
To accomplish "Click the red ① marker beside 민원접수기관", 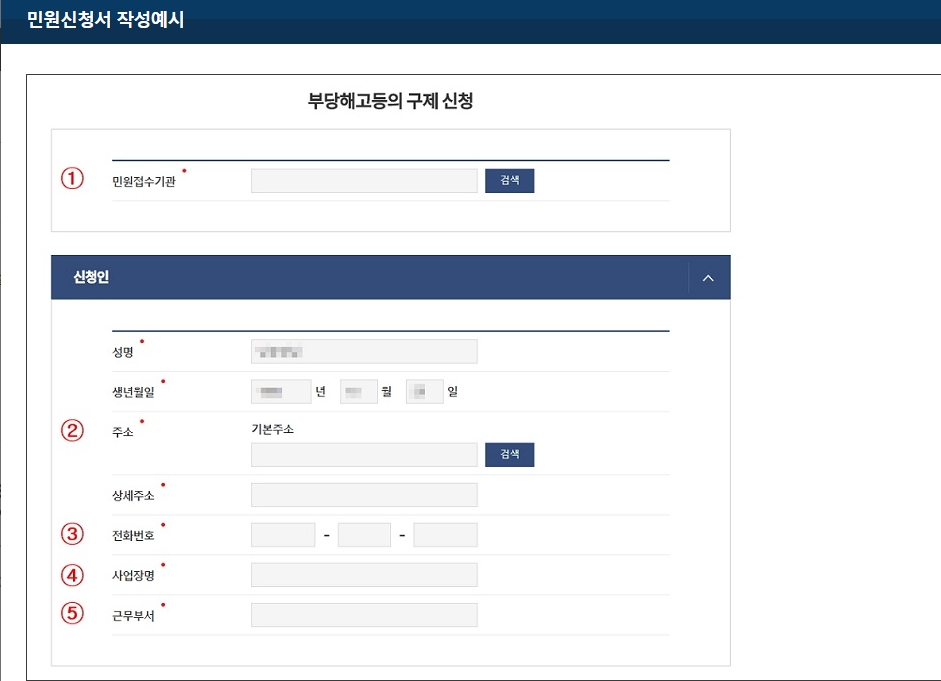I will [70, 178].
